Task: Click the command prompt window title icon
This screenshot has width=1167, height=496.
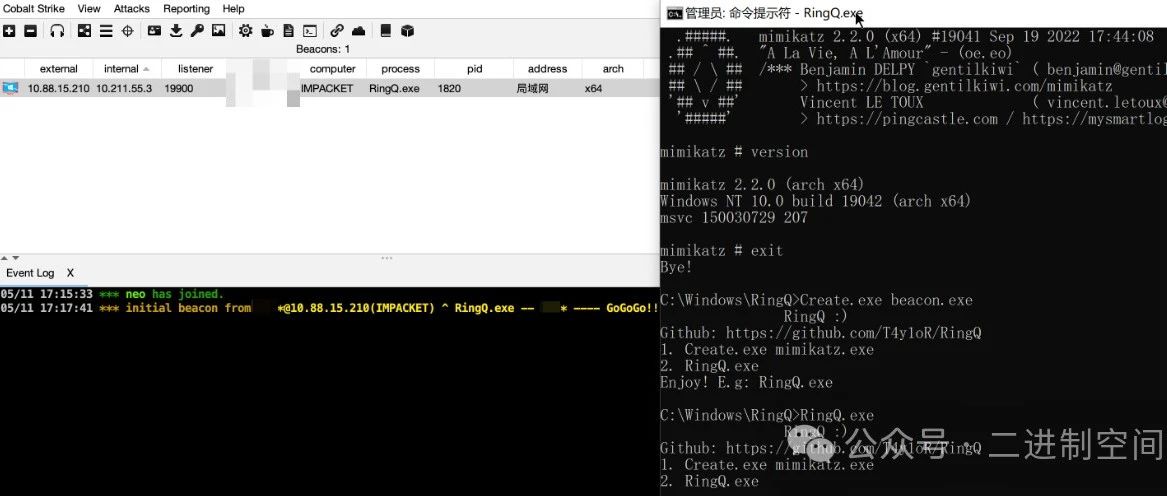Action: pyautogui.click(x=674, y=13)
